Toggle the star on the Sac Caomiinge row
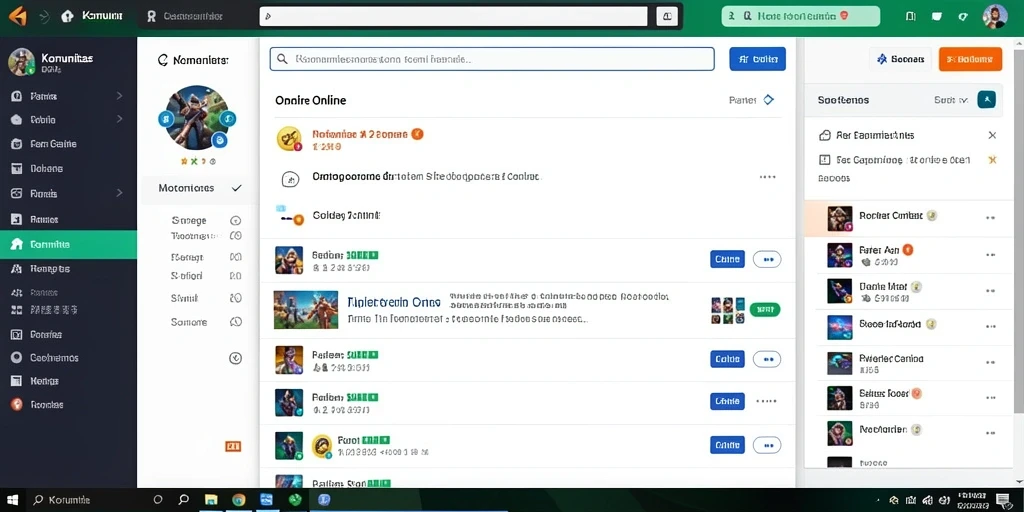The height and width of the screenshot is (512, 1024). (992, 159)
